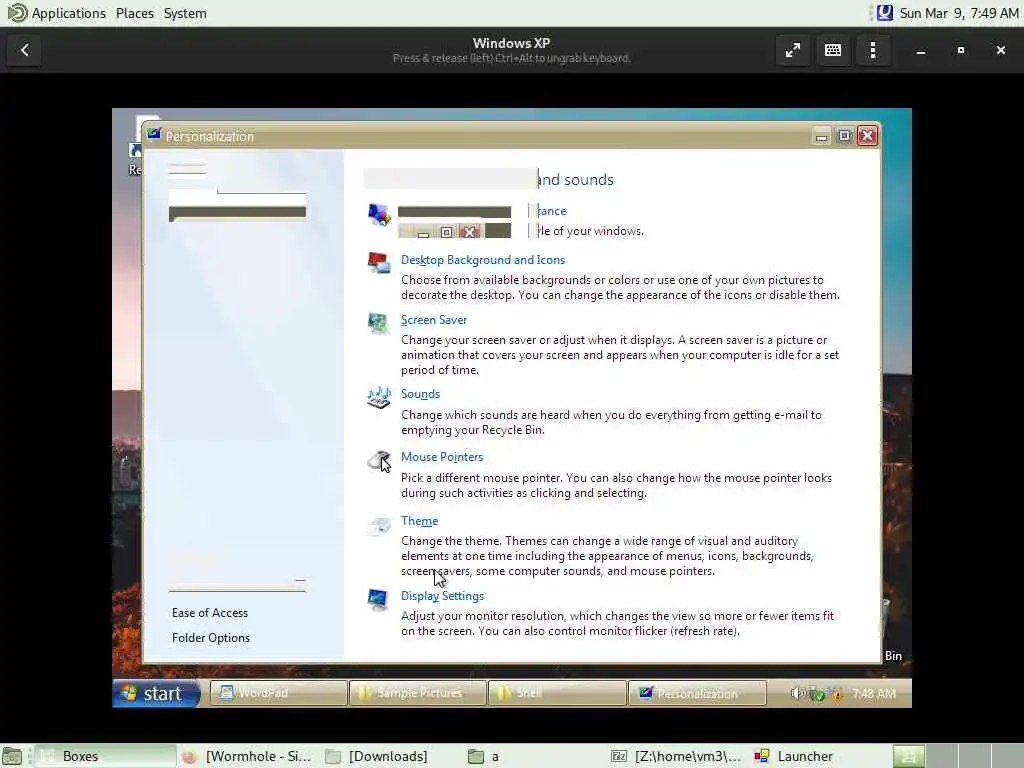Open Display Settings link

442,596
